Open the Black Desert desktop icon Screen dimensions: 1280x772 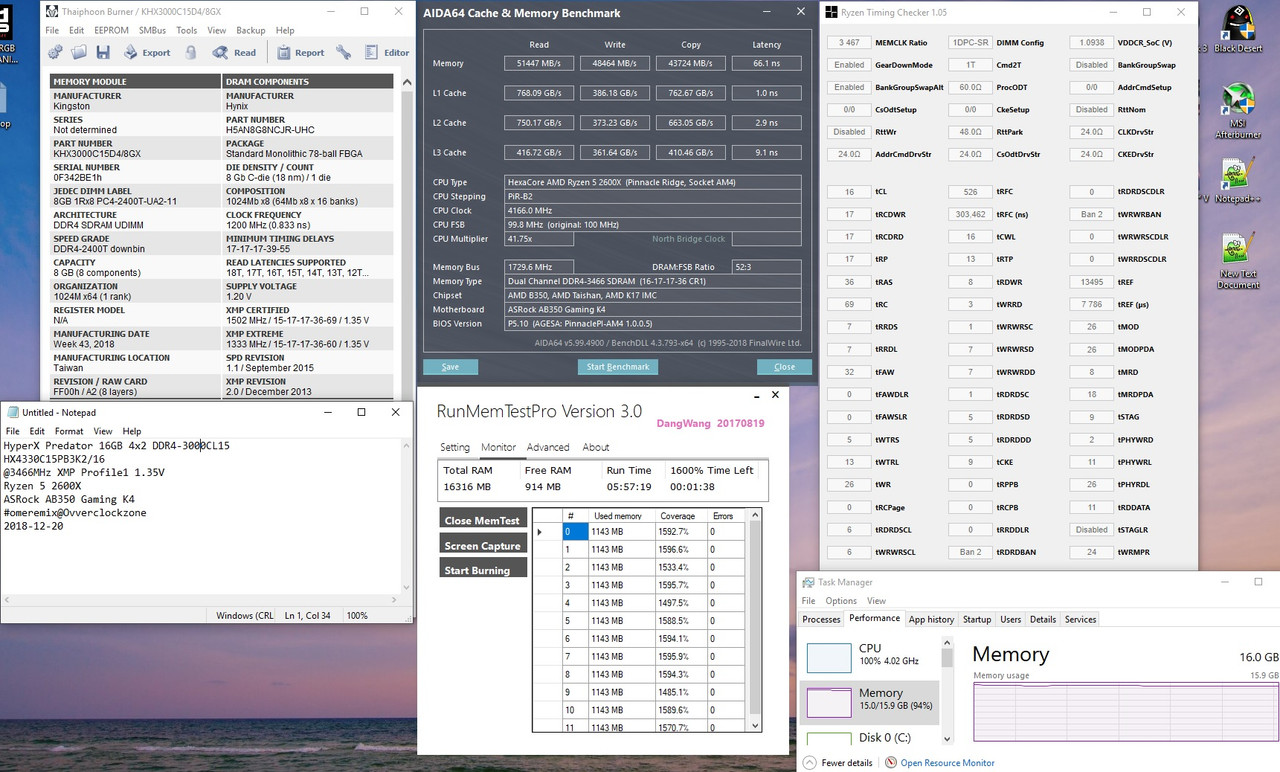tap(1238, 29)
